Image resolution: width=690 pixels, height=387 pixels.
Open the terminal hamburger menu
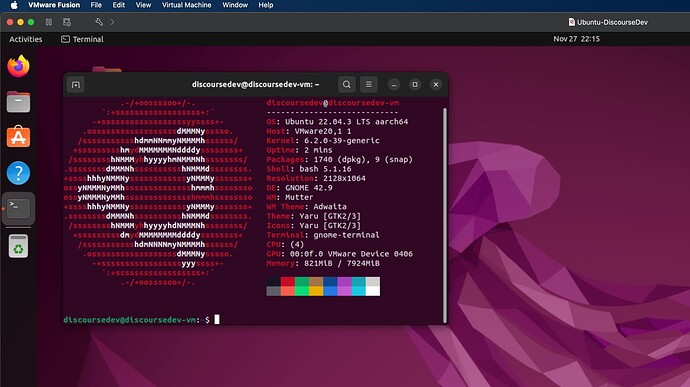[x=369, y=84]
